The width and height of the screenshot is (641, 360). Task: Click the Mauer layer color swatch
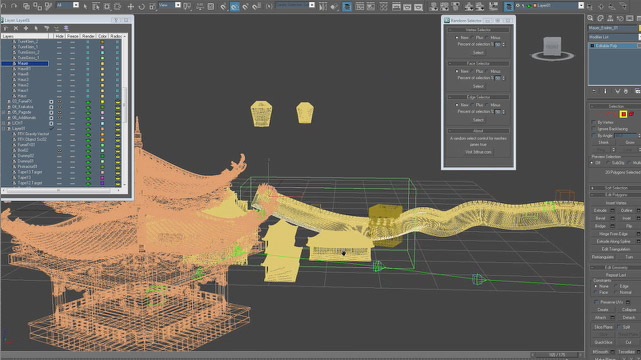coord(102,64)
